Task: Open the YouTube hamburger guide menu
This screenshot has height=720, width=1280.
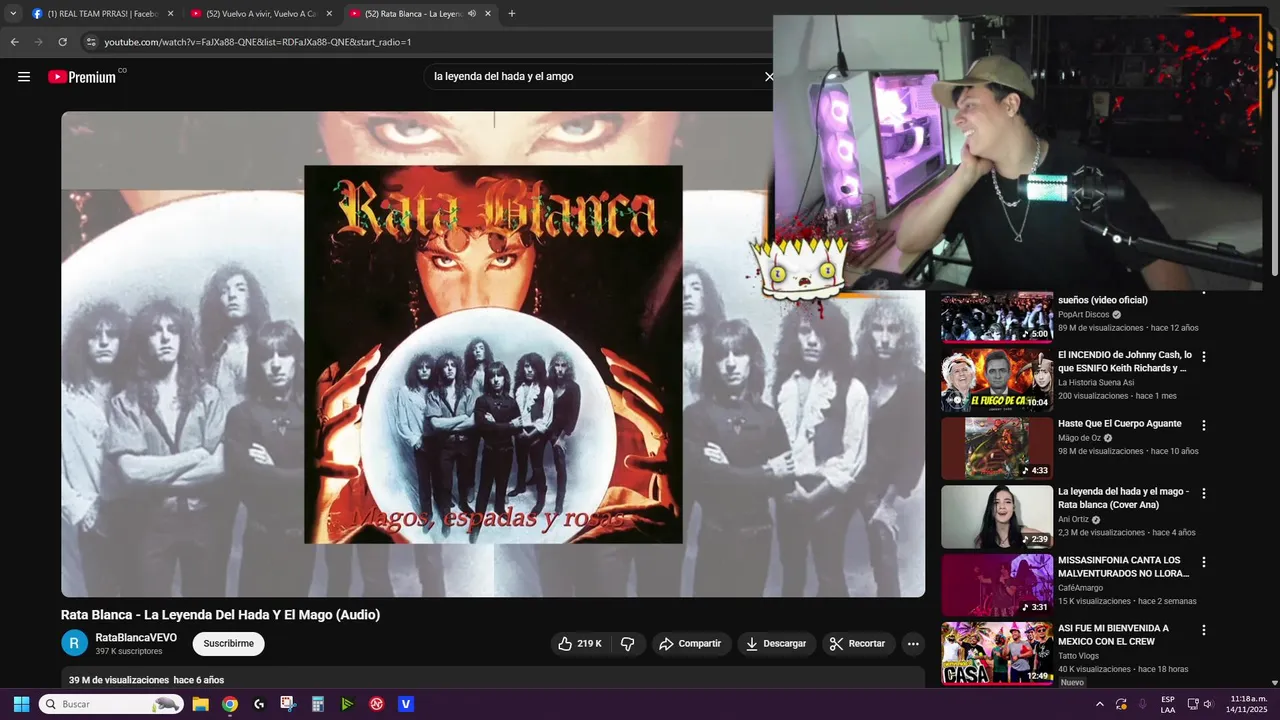Action: pyautogui.click(x=24, y=77)
